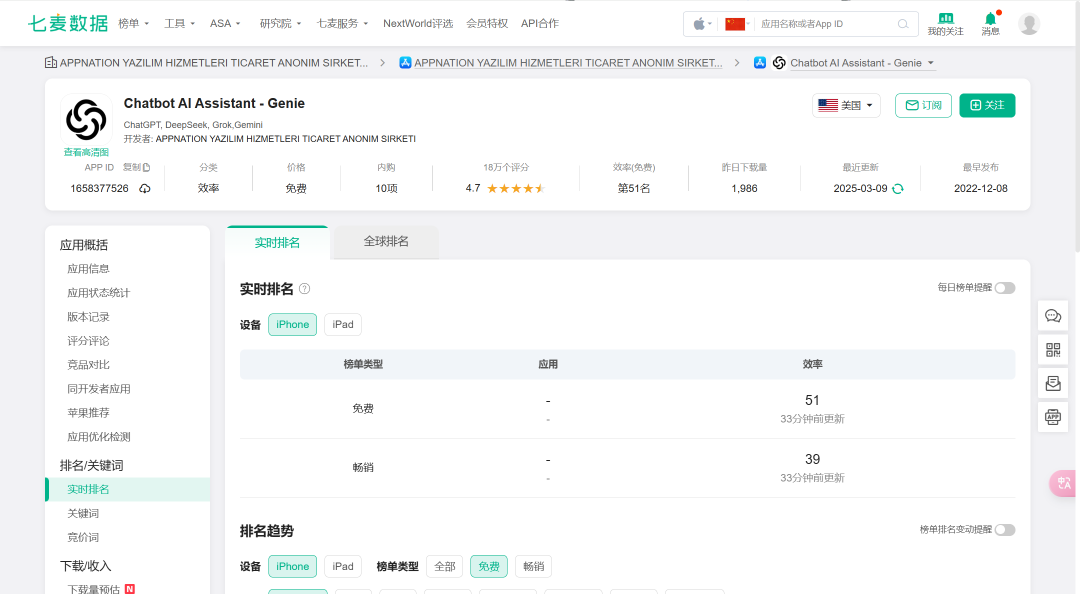Open 竞价词 in the sidebar

[83, 537]
